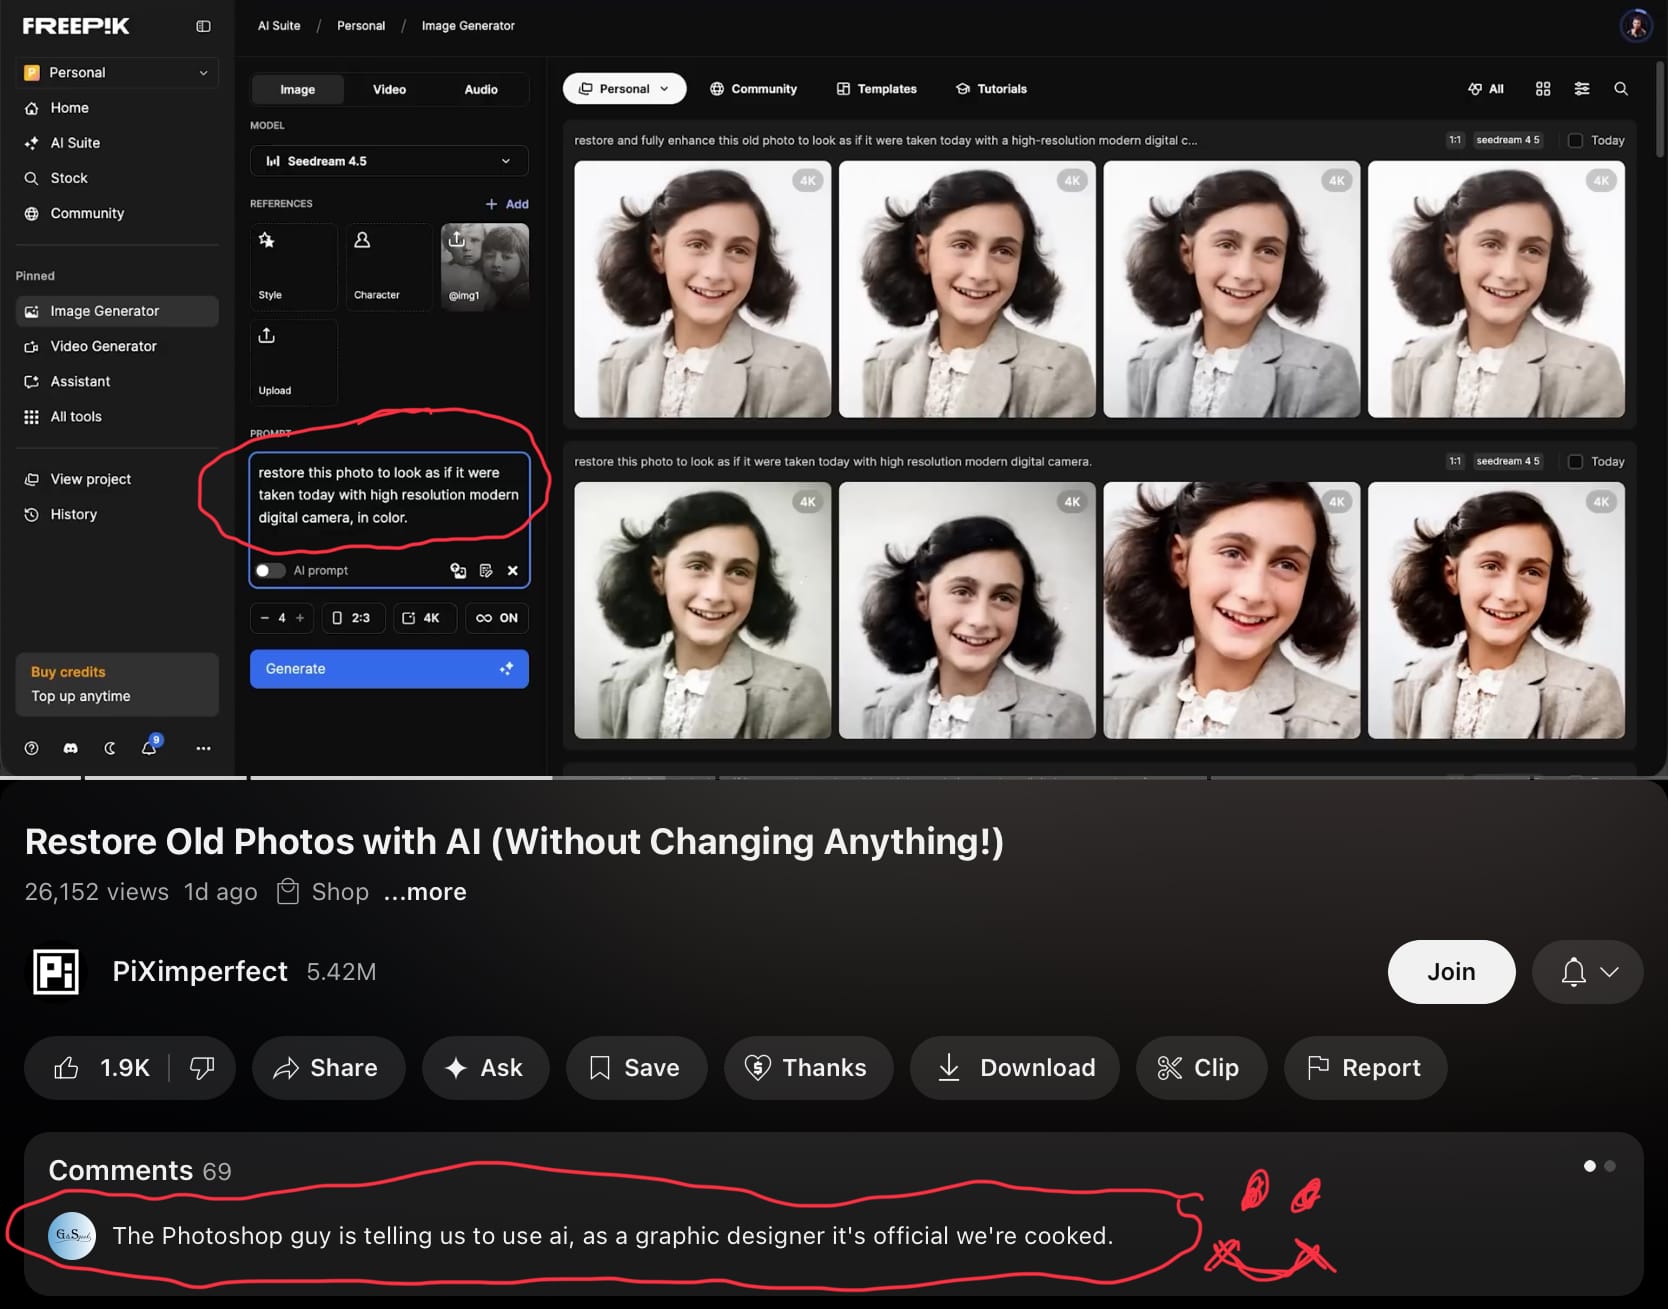Click inside the prompt text field
The image size is (1668, 1309).
388,496
